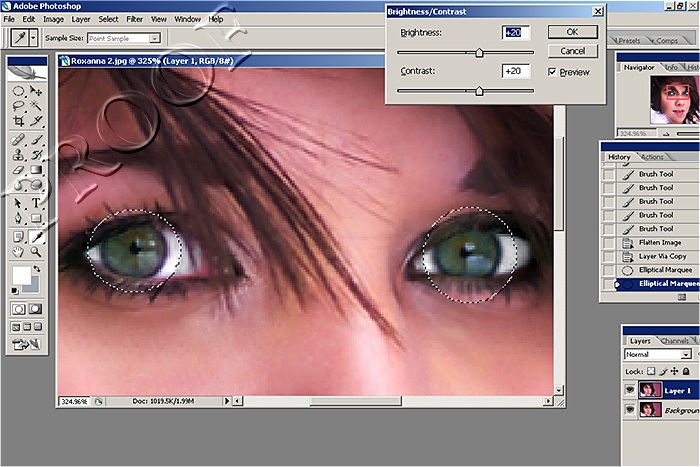Open the Image menu
This screenshot has height=467, width=700.
click(x=54, y=19)
